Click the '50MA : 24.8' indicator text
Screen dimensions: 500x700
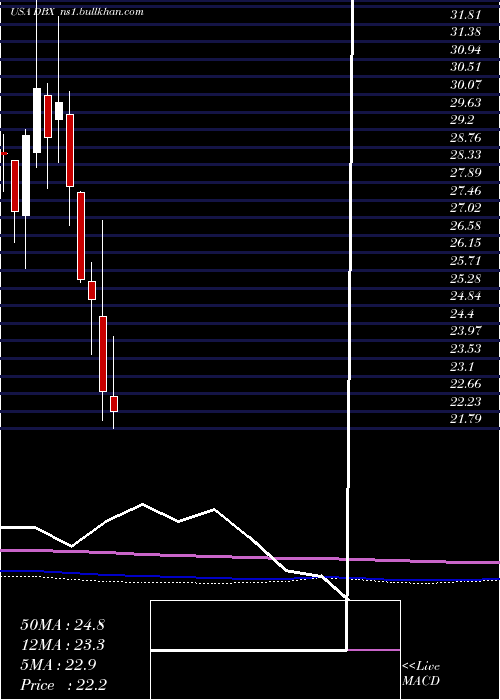click(x=62, y=625)
